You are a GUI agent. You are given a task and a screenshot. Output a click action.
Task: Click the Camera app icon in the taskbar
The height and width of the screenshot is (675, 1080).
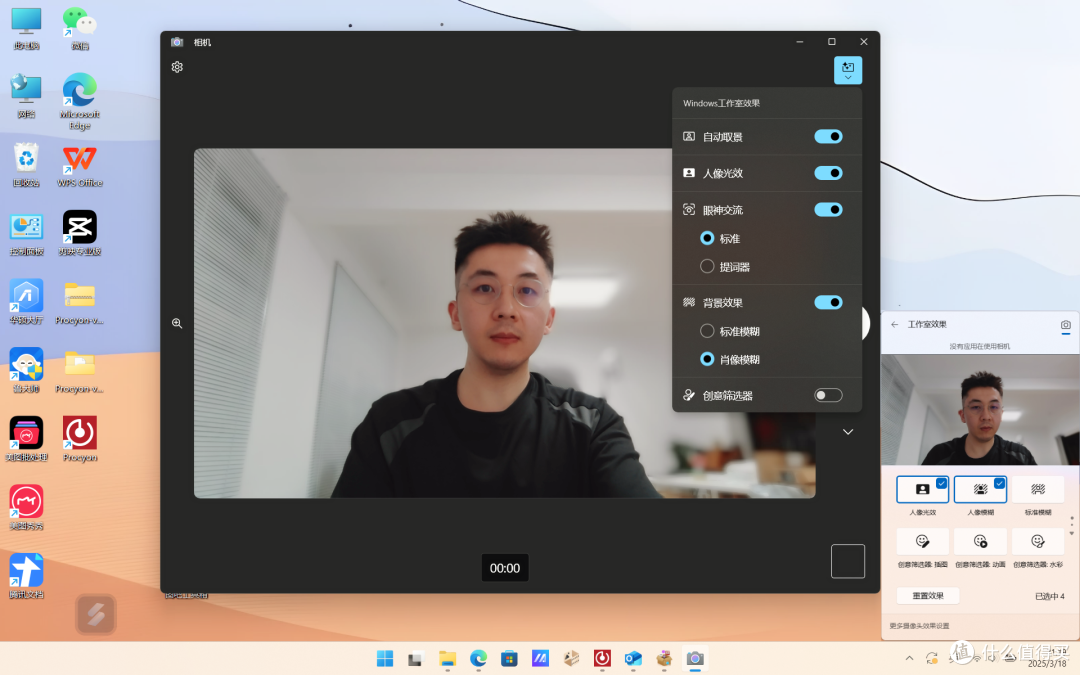pos(695,659)
